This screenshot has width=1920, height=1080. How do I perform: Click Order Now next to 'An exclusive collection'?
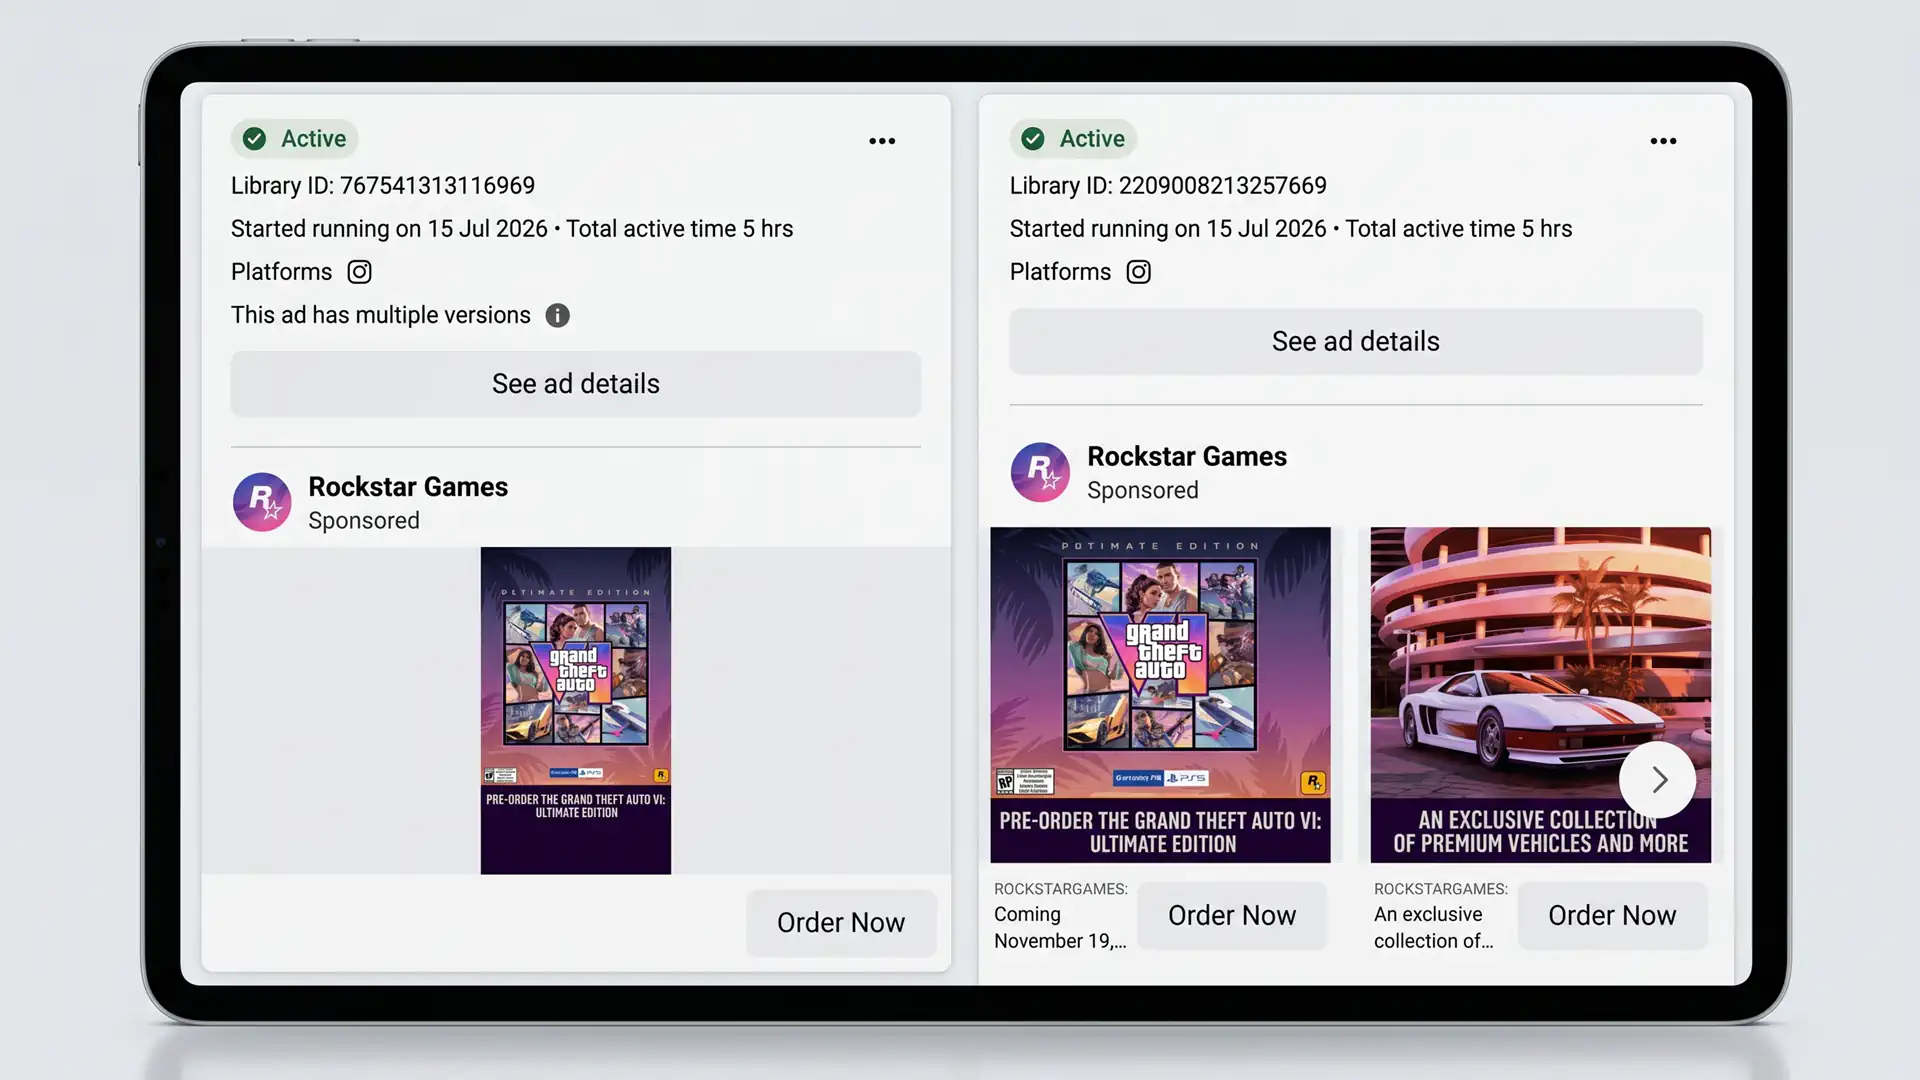pyautogui.click(x=1612, y=916)
